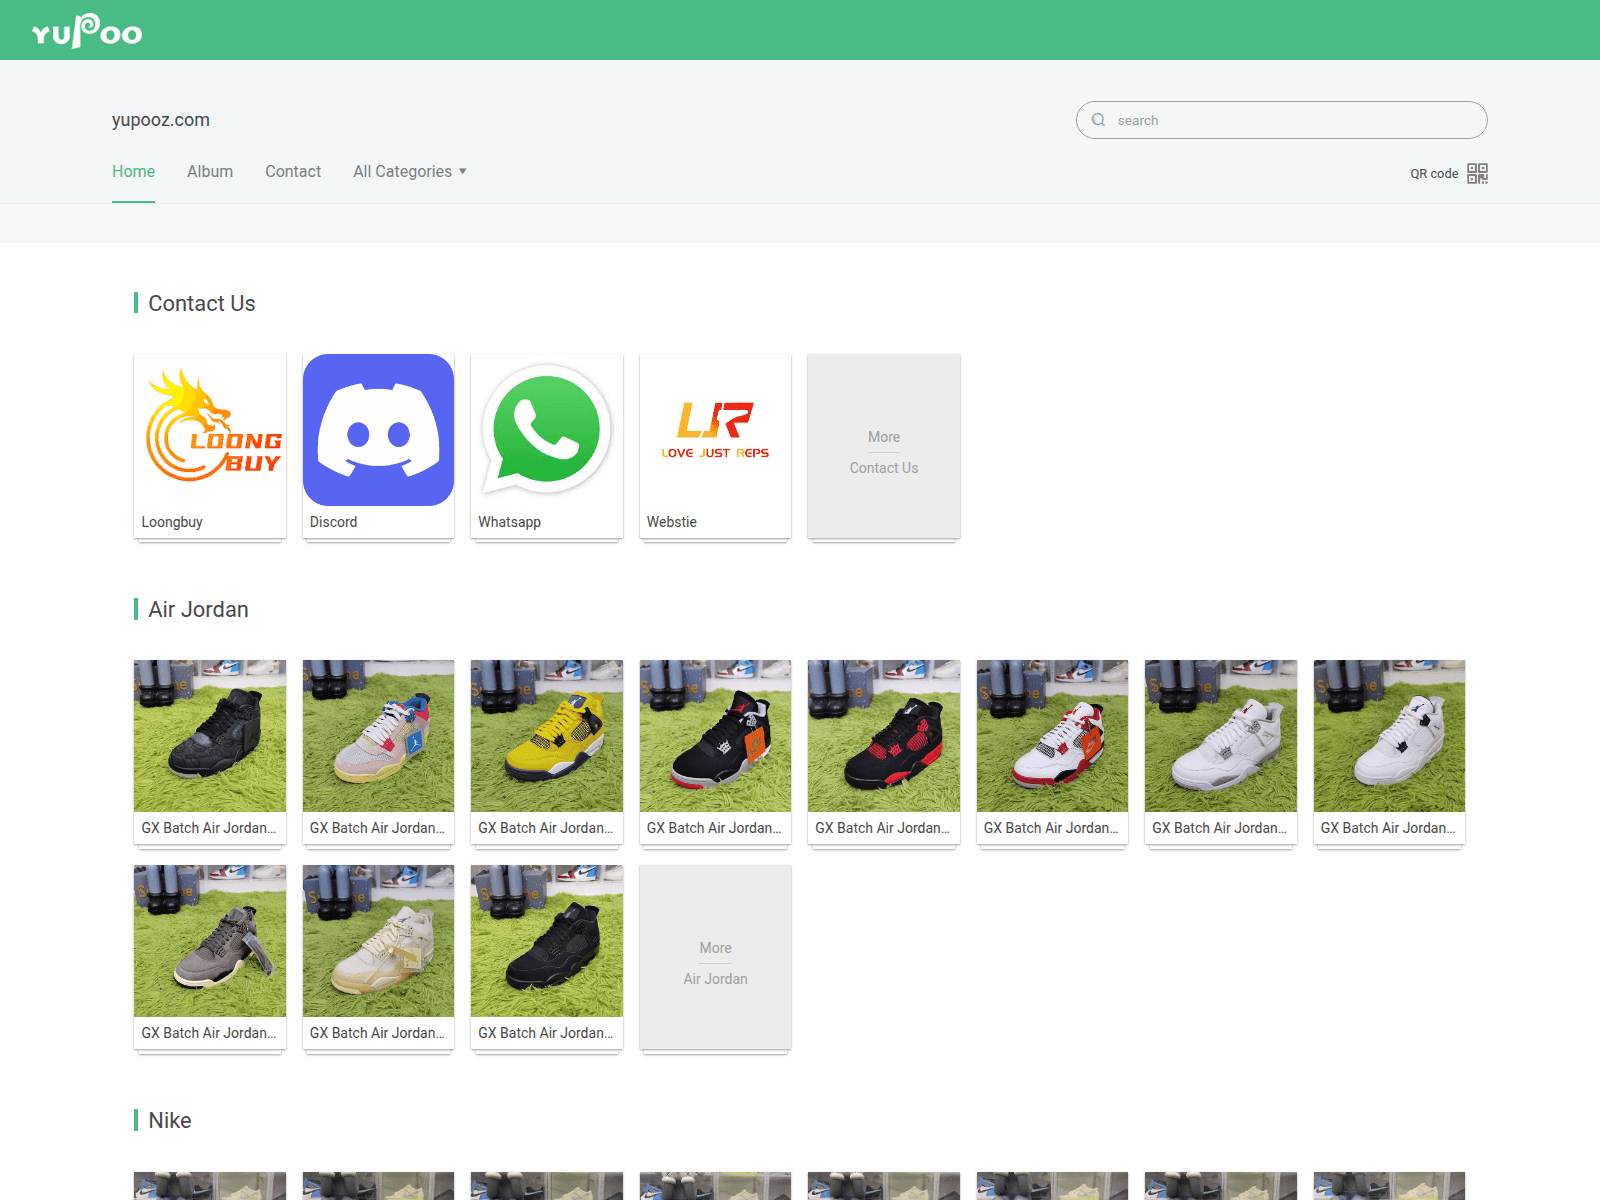
Task: Click the Discord label text
Action: pos(333,522)
